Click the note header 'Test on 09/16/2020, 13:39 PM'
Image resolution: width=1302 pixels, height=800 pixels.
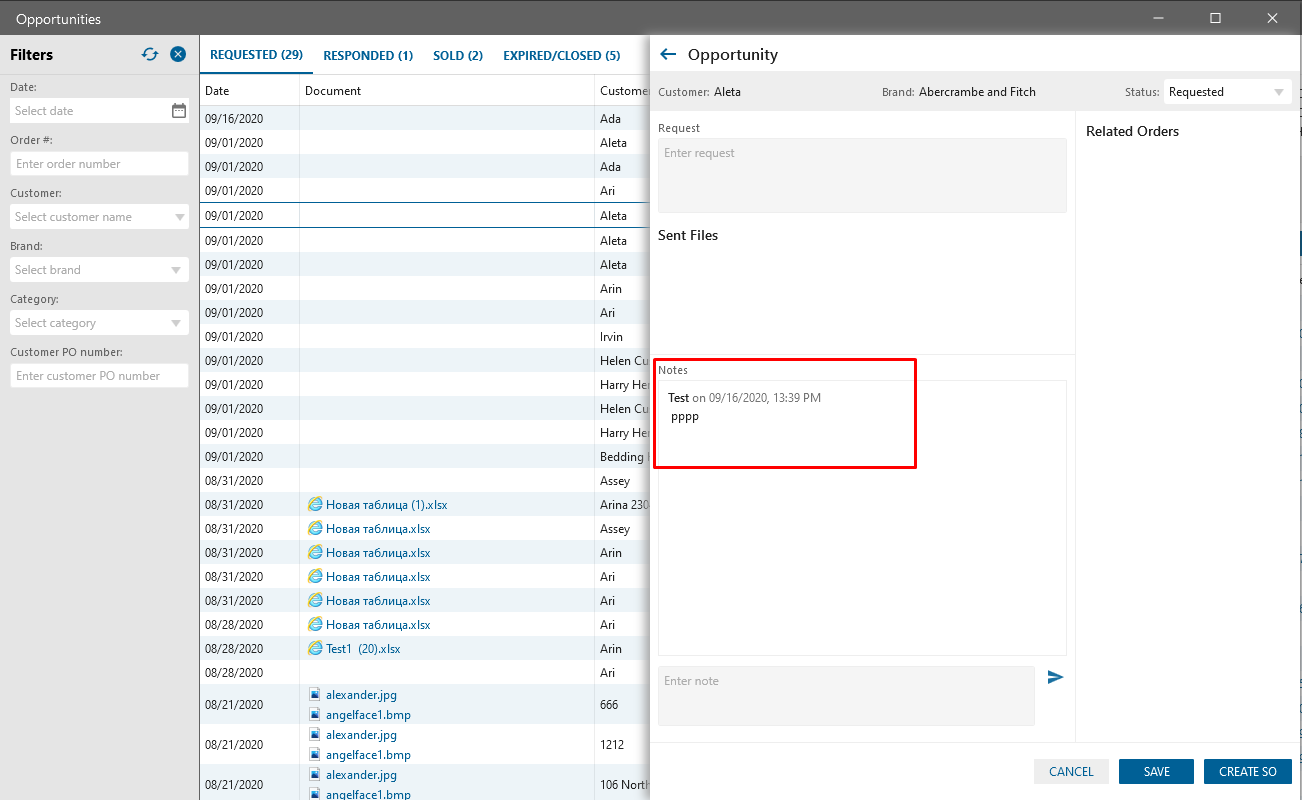click(x=744, y=398)
